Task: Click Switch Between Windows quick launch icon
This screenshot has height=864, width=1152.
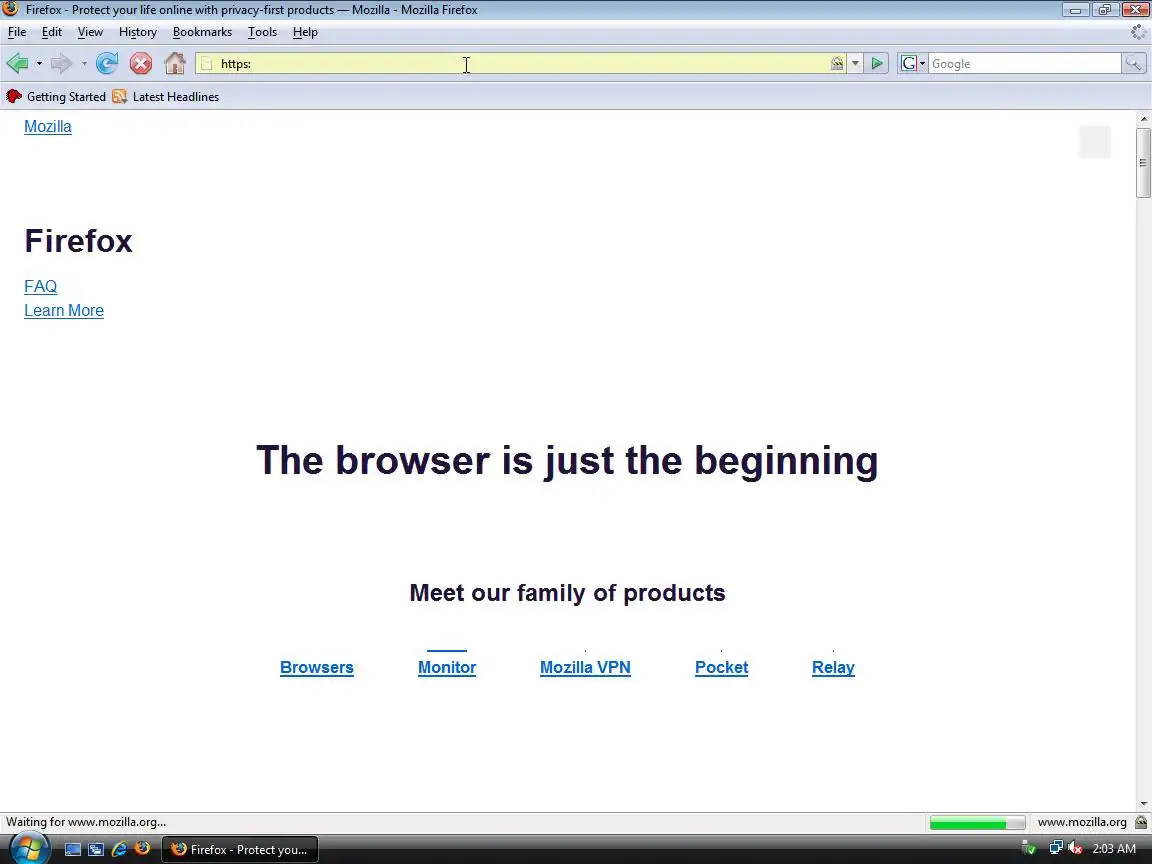Action: click(x=96, y=849)
